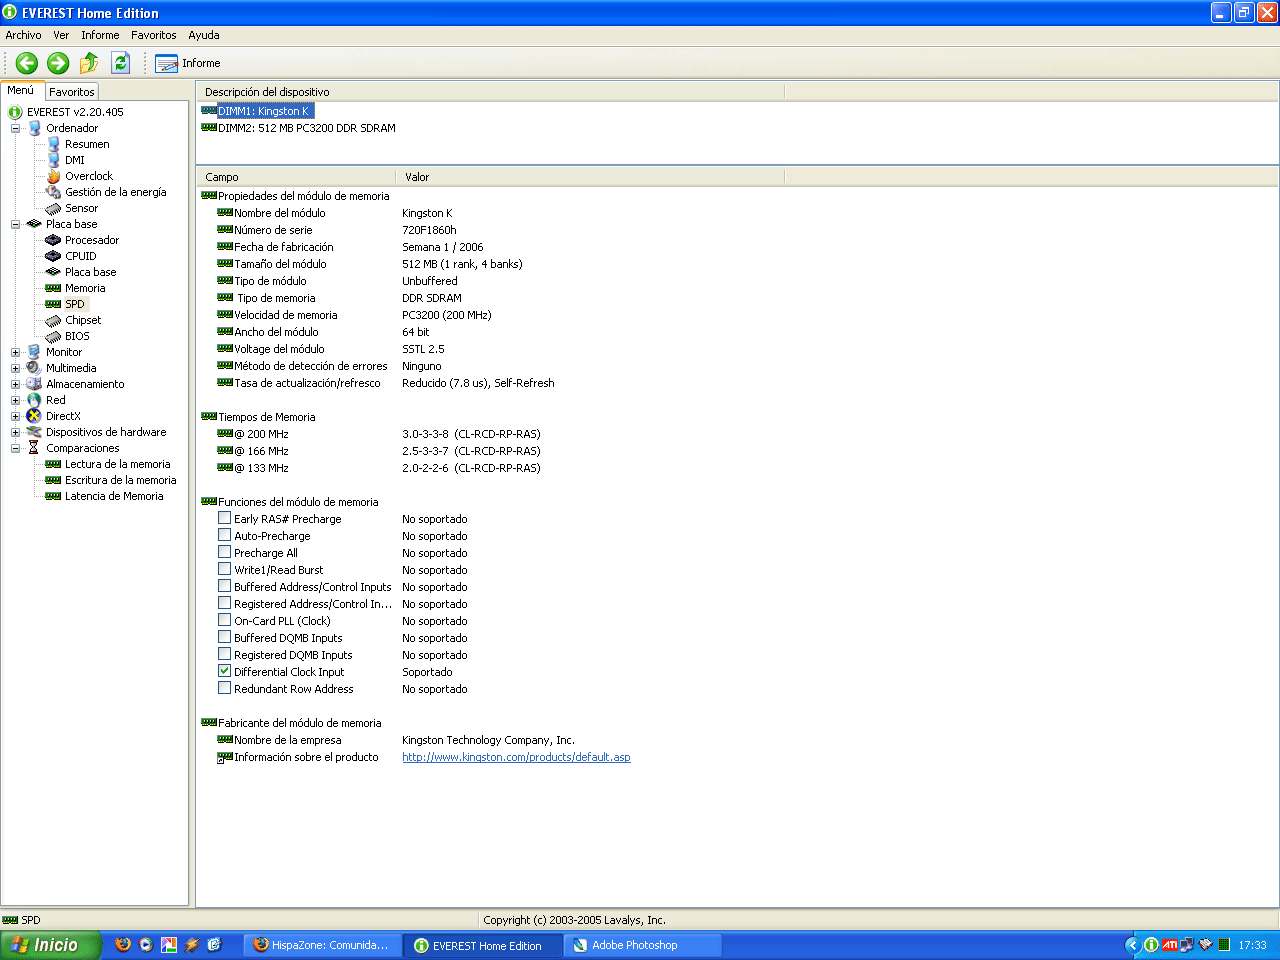The height and width of the screenshot is (960, 1280).
Task: Toggle the Differential Clock Input checkbox
Action: [225, 671]
